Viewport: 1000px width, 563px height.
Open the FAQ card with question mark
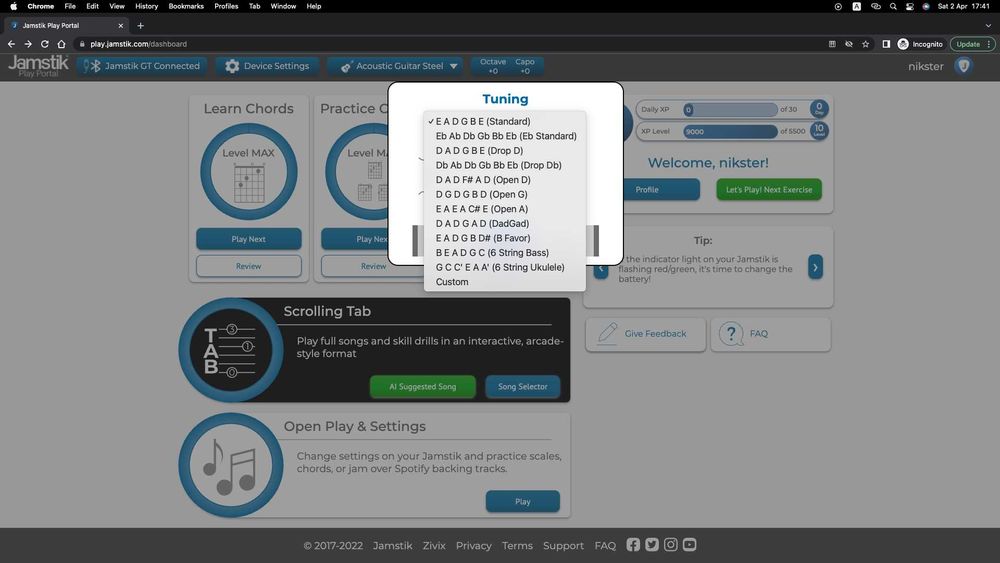pyautogui.click(x=770, y=333)
